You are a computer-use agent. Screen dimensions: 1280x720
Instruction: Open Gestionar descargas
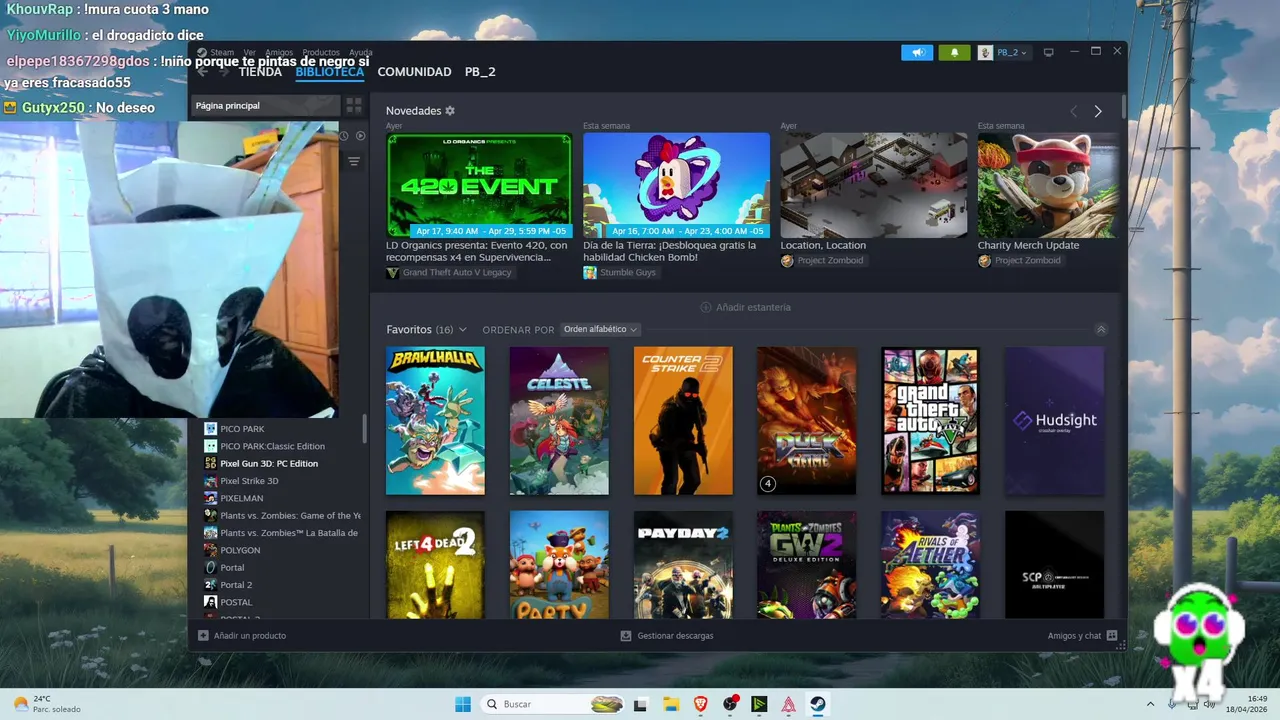[x=667, y=635]
